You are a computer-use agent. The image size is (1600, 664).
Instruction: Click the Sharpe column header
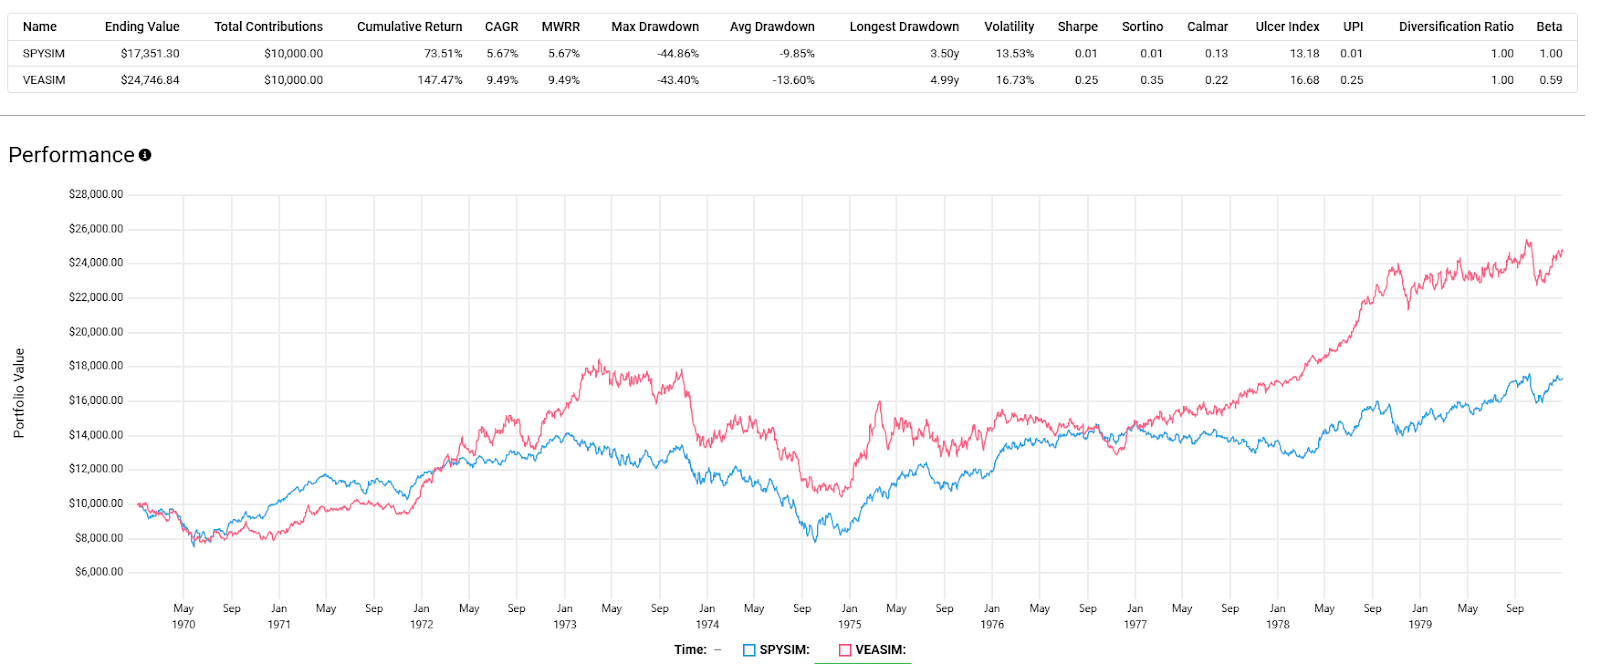point(1078,27)
